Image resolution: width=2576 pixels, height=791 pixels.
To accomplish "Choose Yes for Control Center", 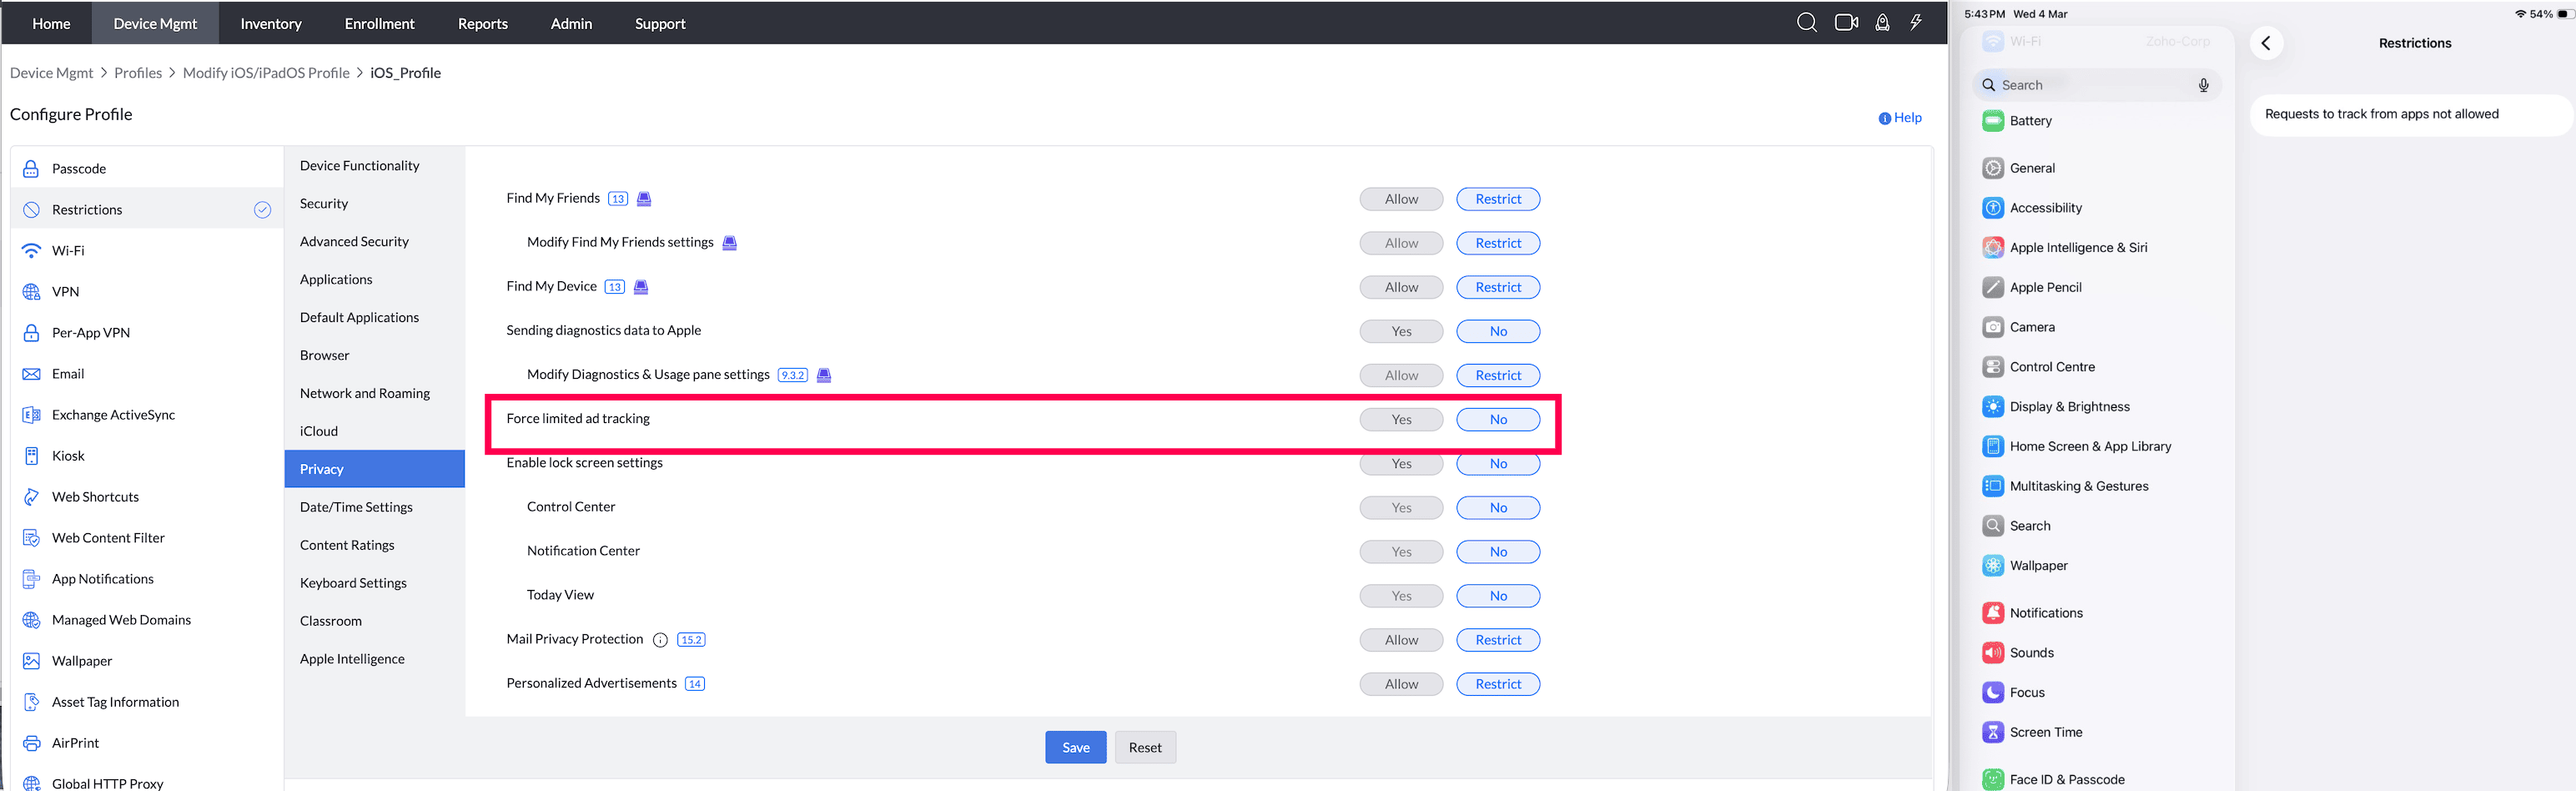I will [x=1401, y=507].
